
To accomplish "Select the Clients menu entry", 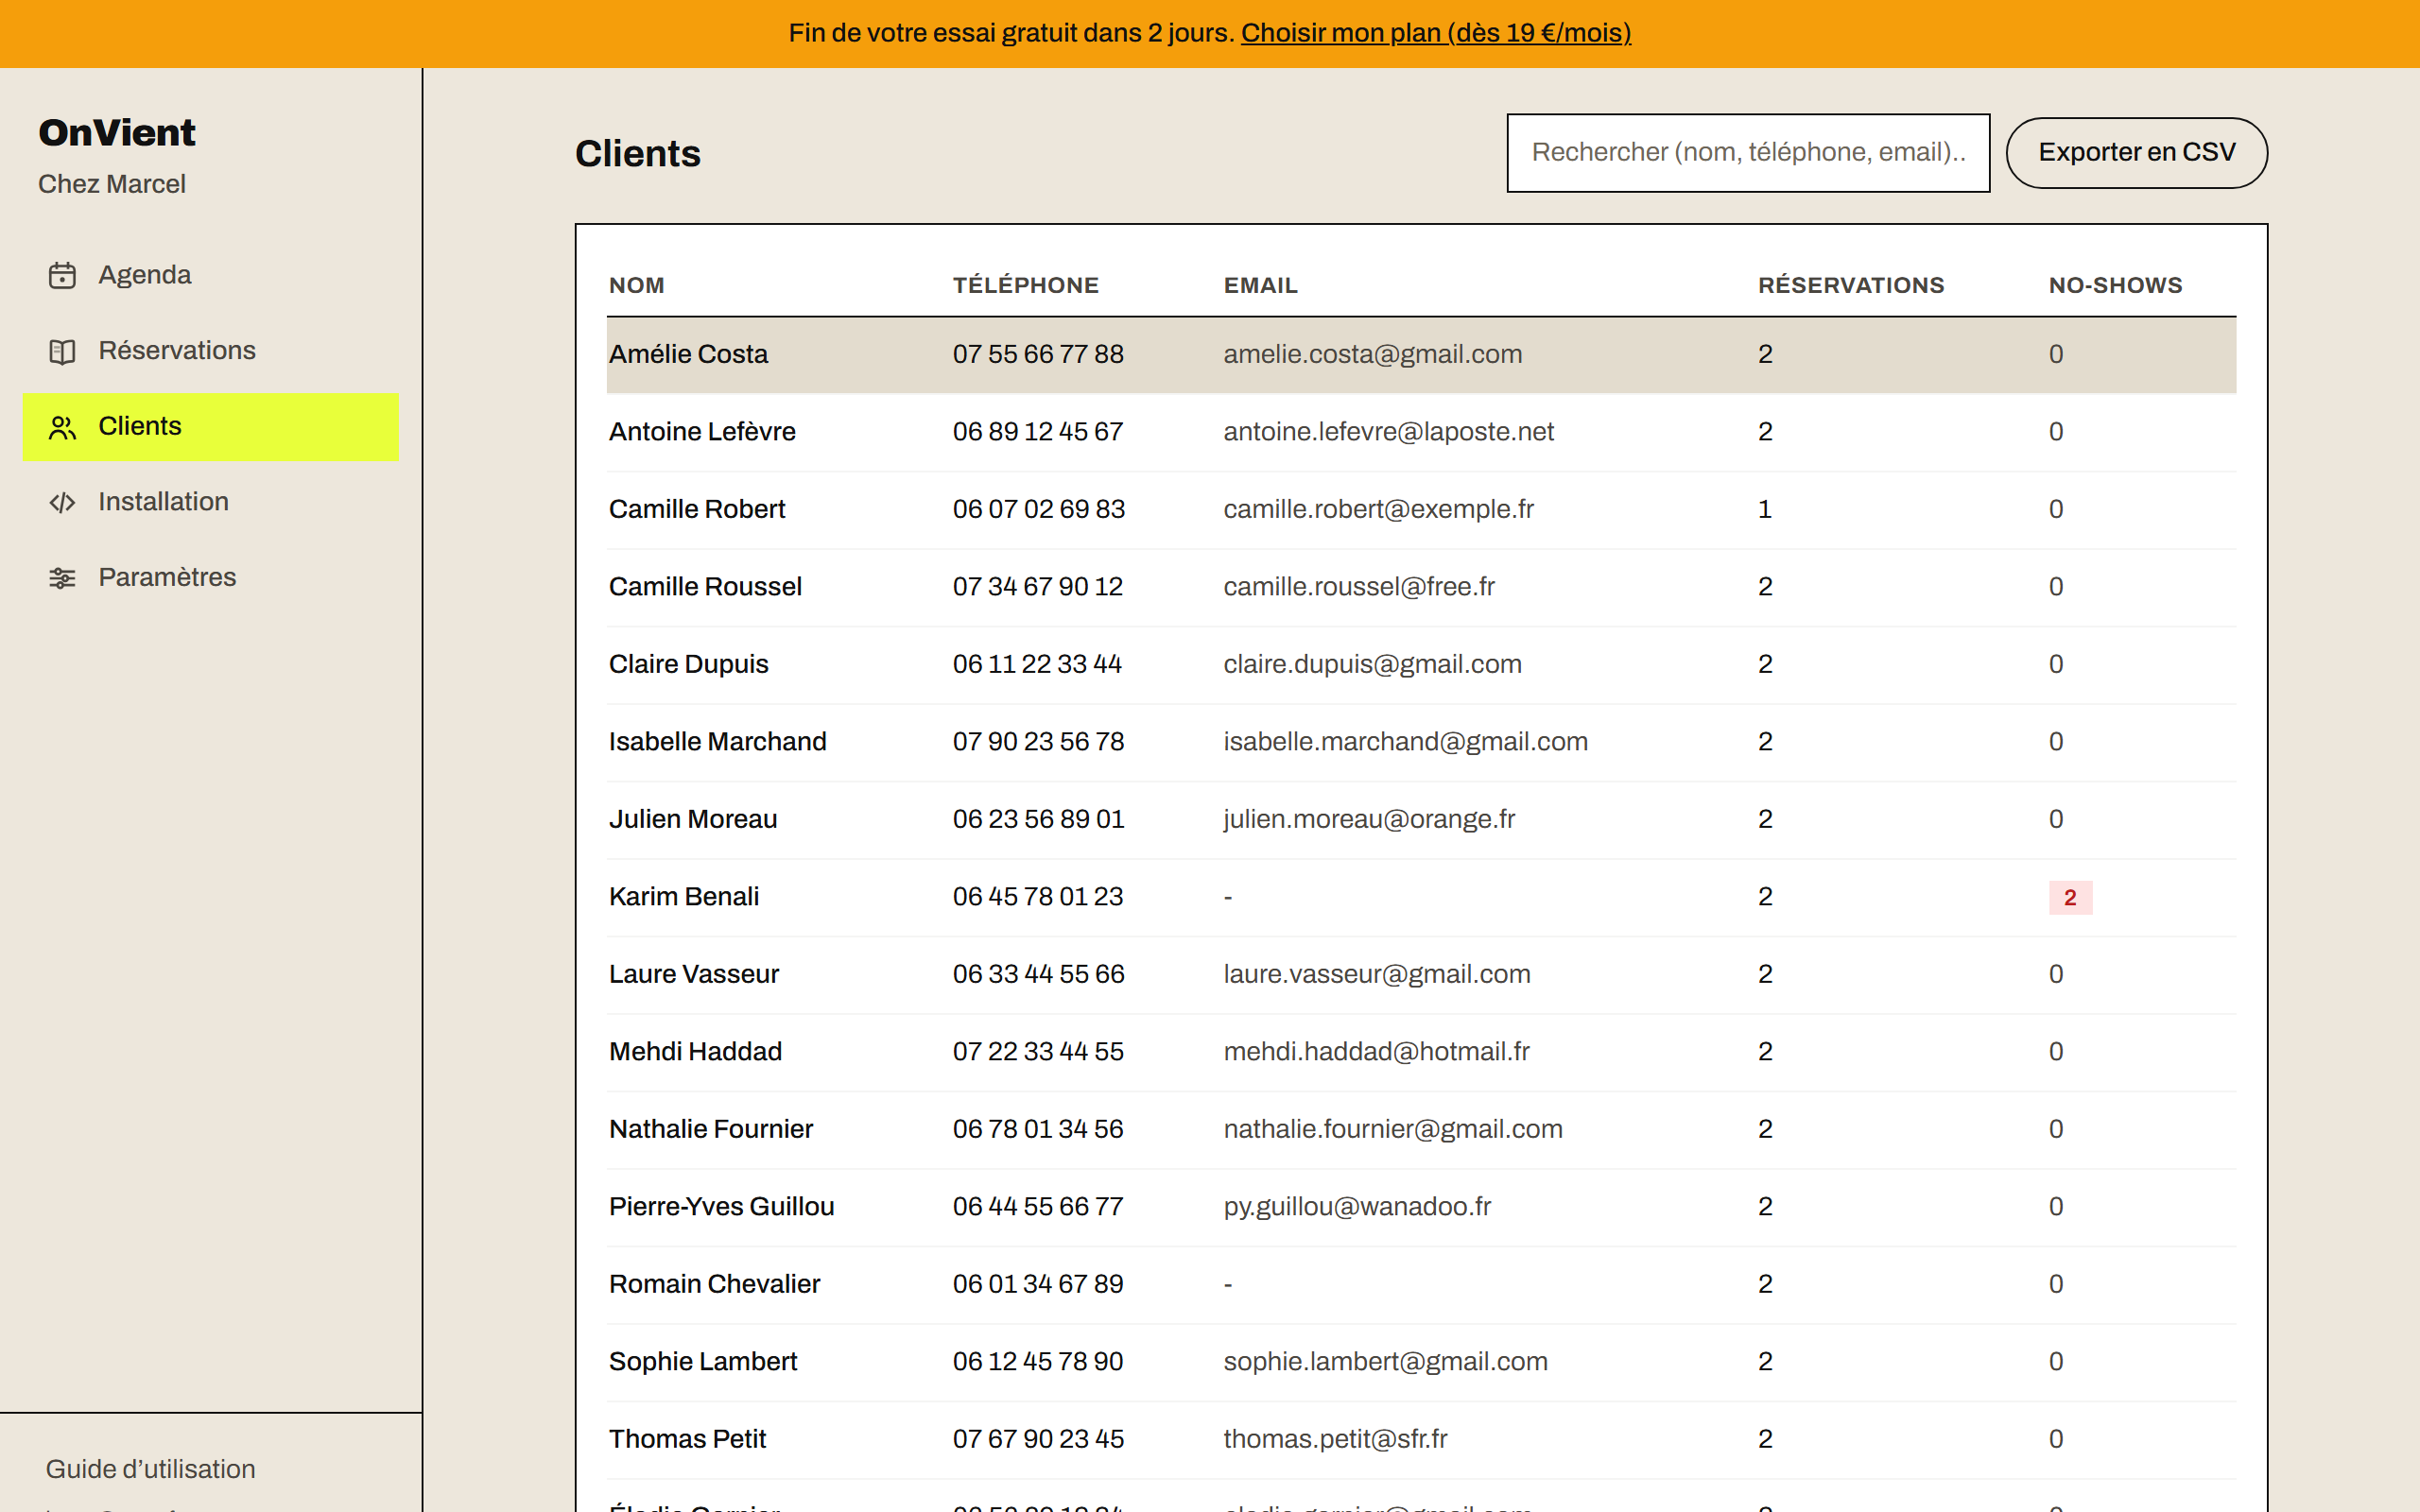I will tap(211, 427).
